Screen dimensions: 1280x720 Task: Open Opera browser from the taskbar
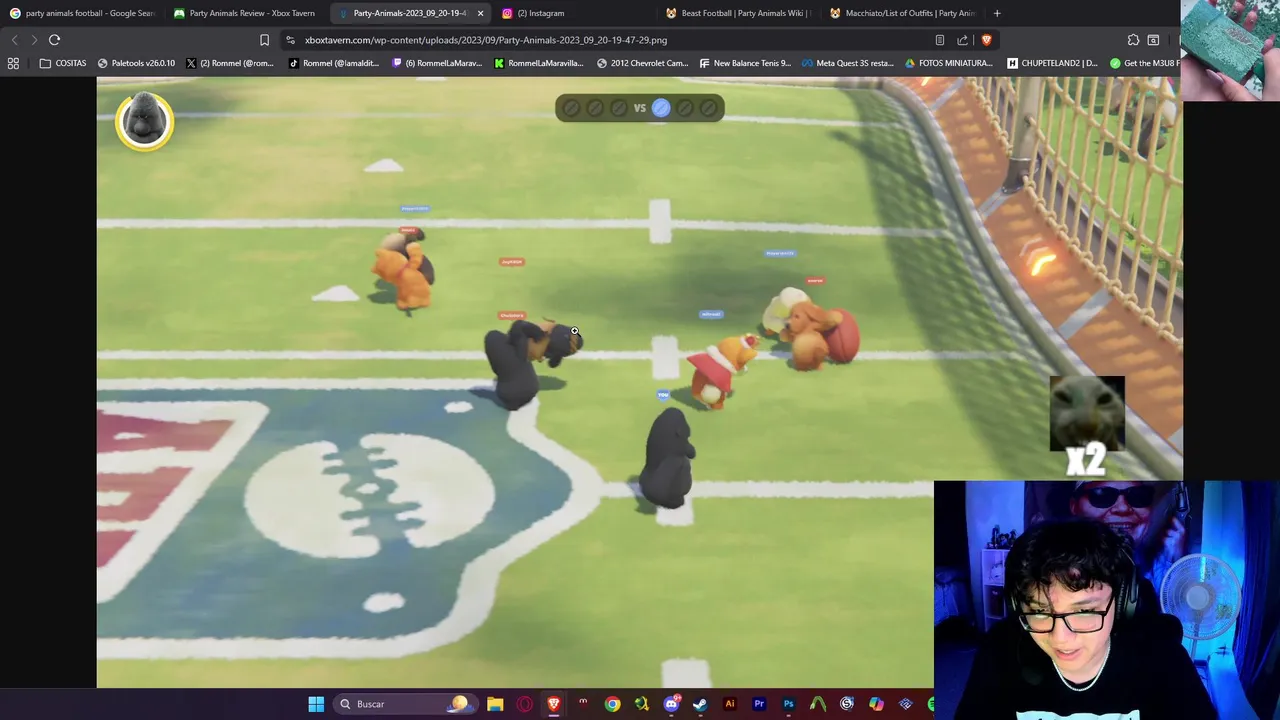[524, 704]
